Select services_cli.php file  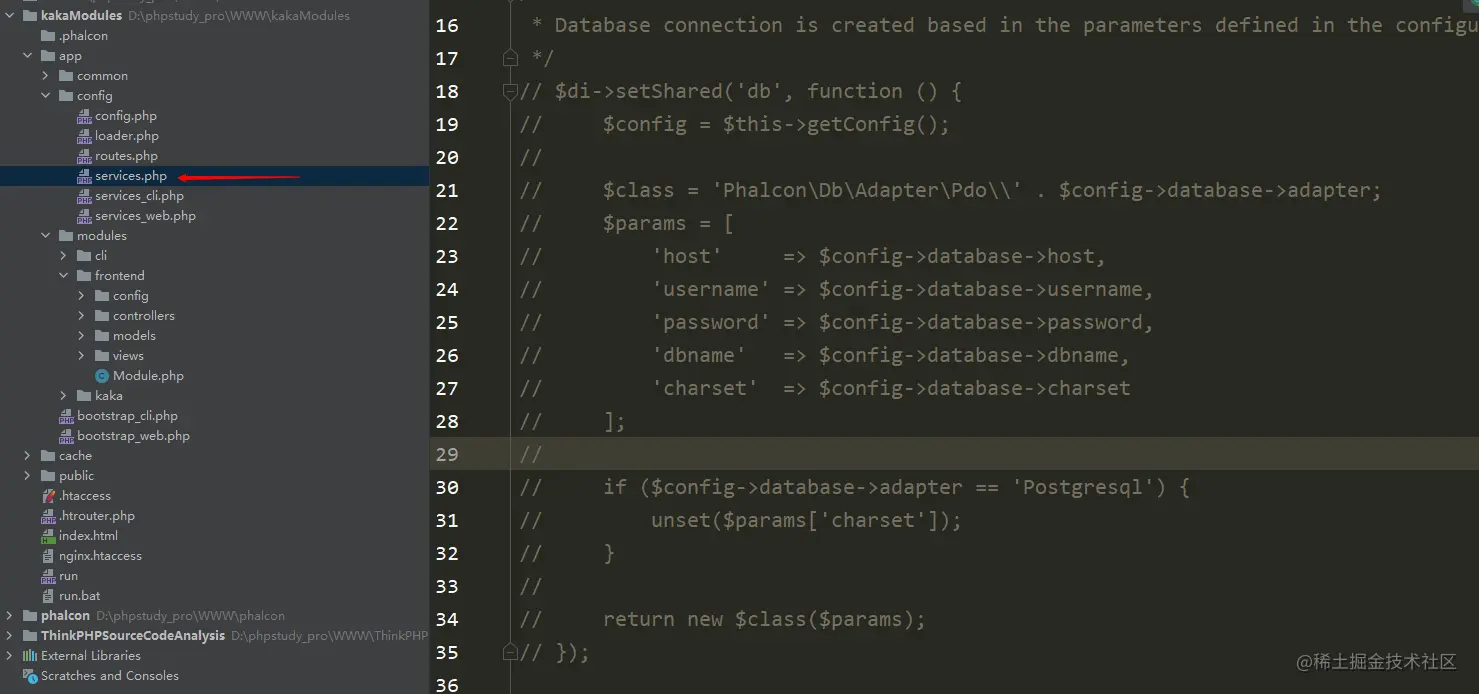[x=140, y=196]
